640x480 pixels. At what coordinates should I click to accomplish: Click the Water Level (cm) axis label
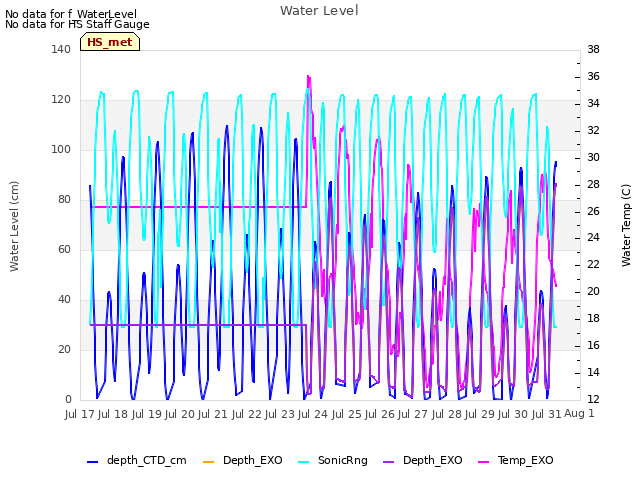14,226
